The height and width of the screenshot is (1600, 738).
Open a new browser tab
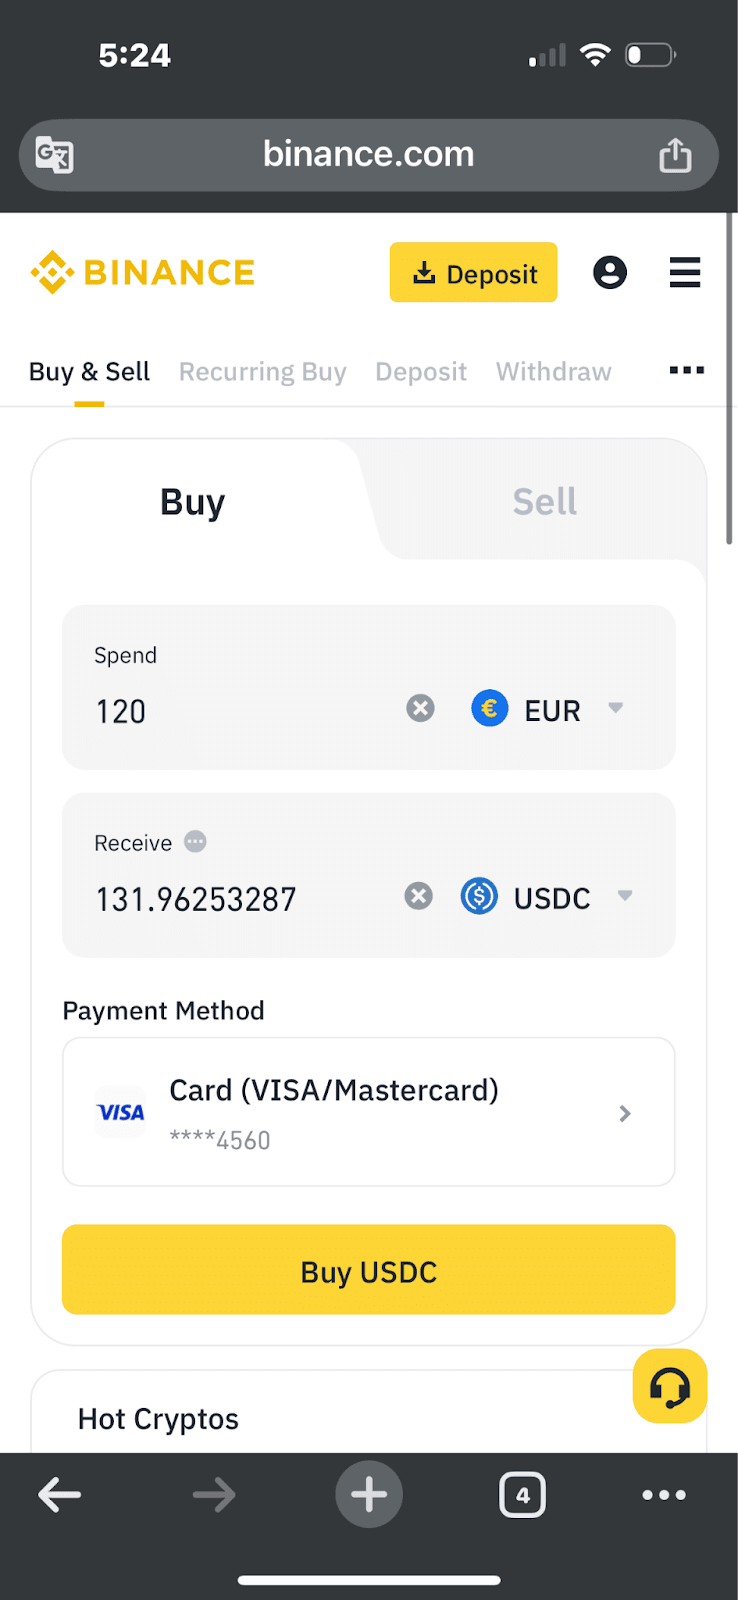tap(369, 1495)
